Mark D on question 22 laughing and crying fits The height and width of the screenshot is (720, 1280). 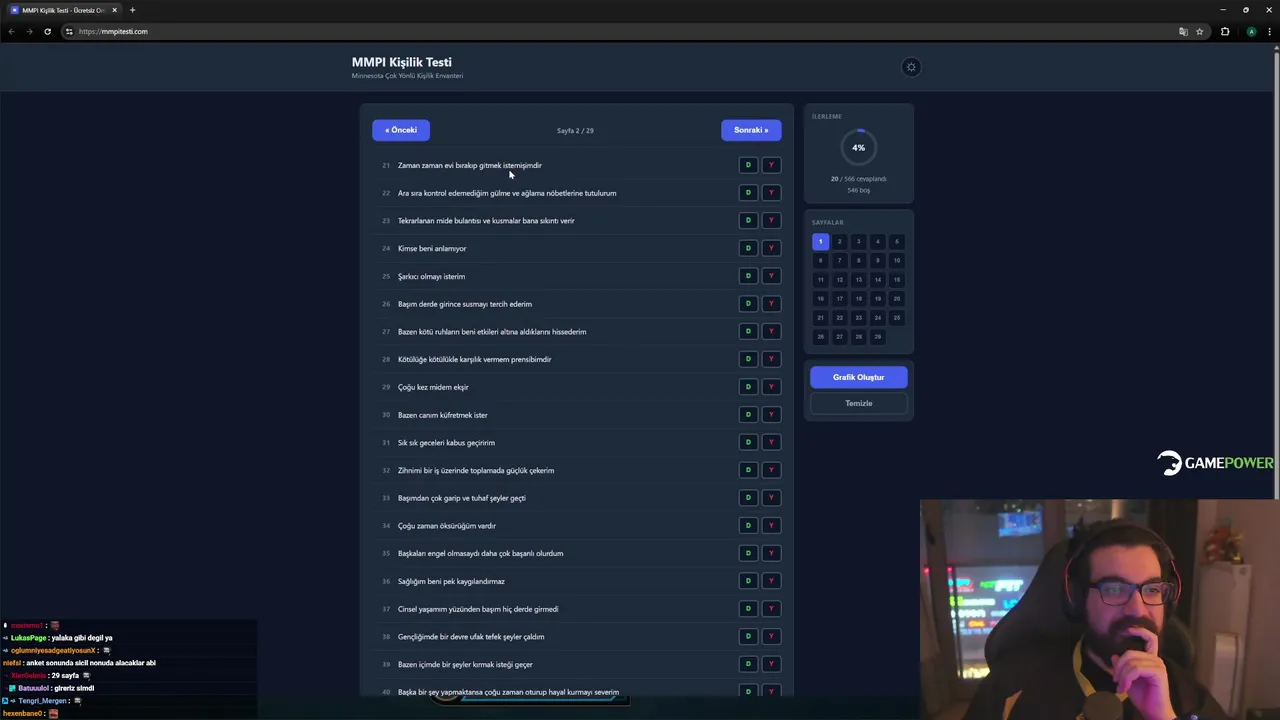[x=748, y=193]
